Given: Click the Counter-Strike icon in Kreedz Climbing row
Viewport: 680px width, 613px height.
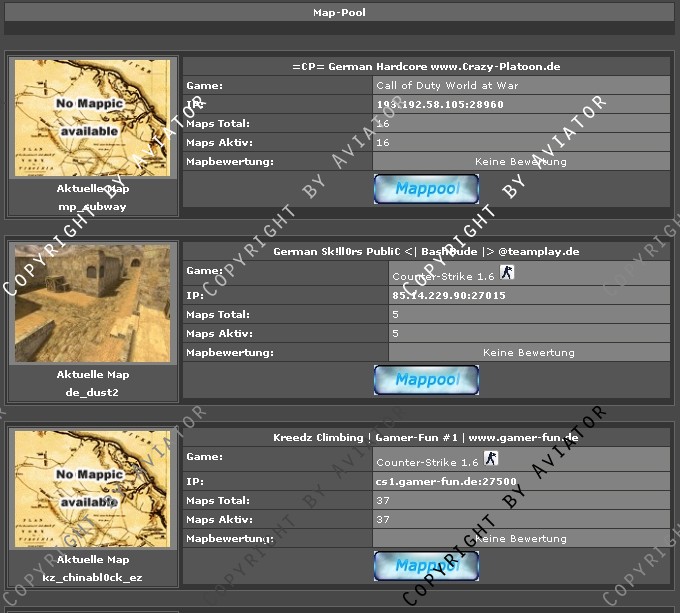Looking at the screenshot, I should [x=491, y=458].
